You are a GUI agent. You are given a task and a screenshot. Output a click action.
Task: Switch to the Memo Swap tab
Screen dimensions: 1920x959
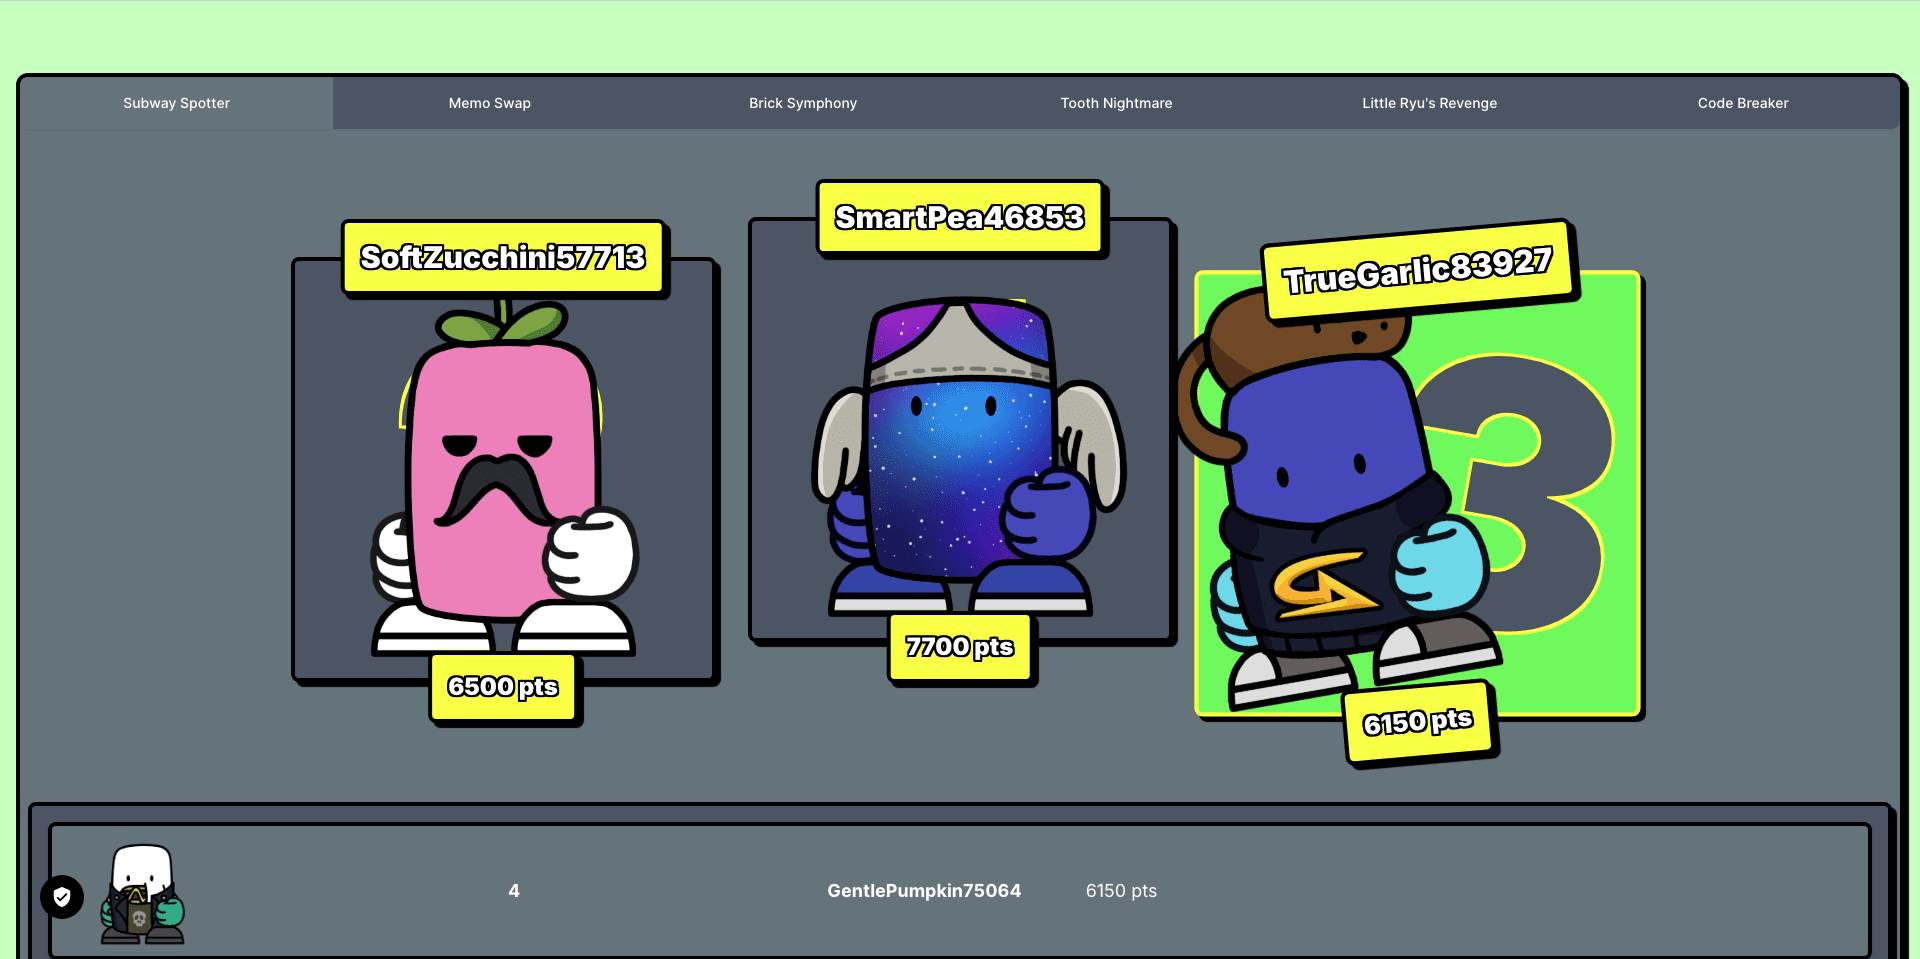(x=489, y=103)
